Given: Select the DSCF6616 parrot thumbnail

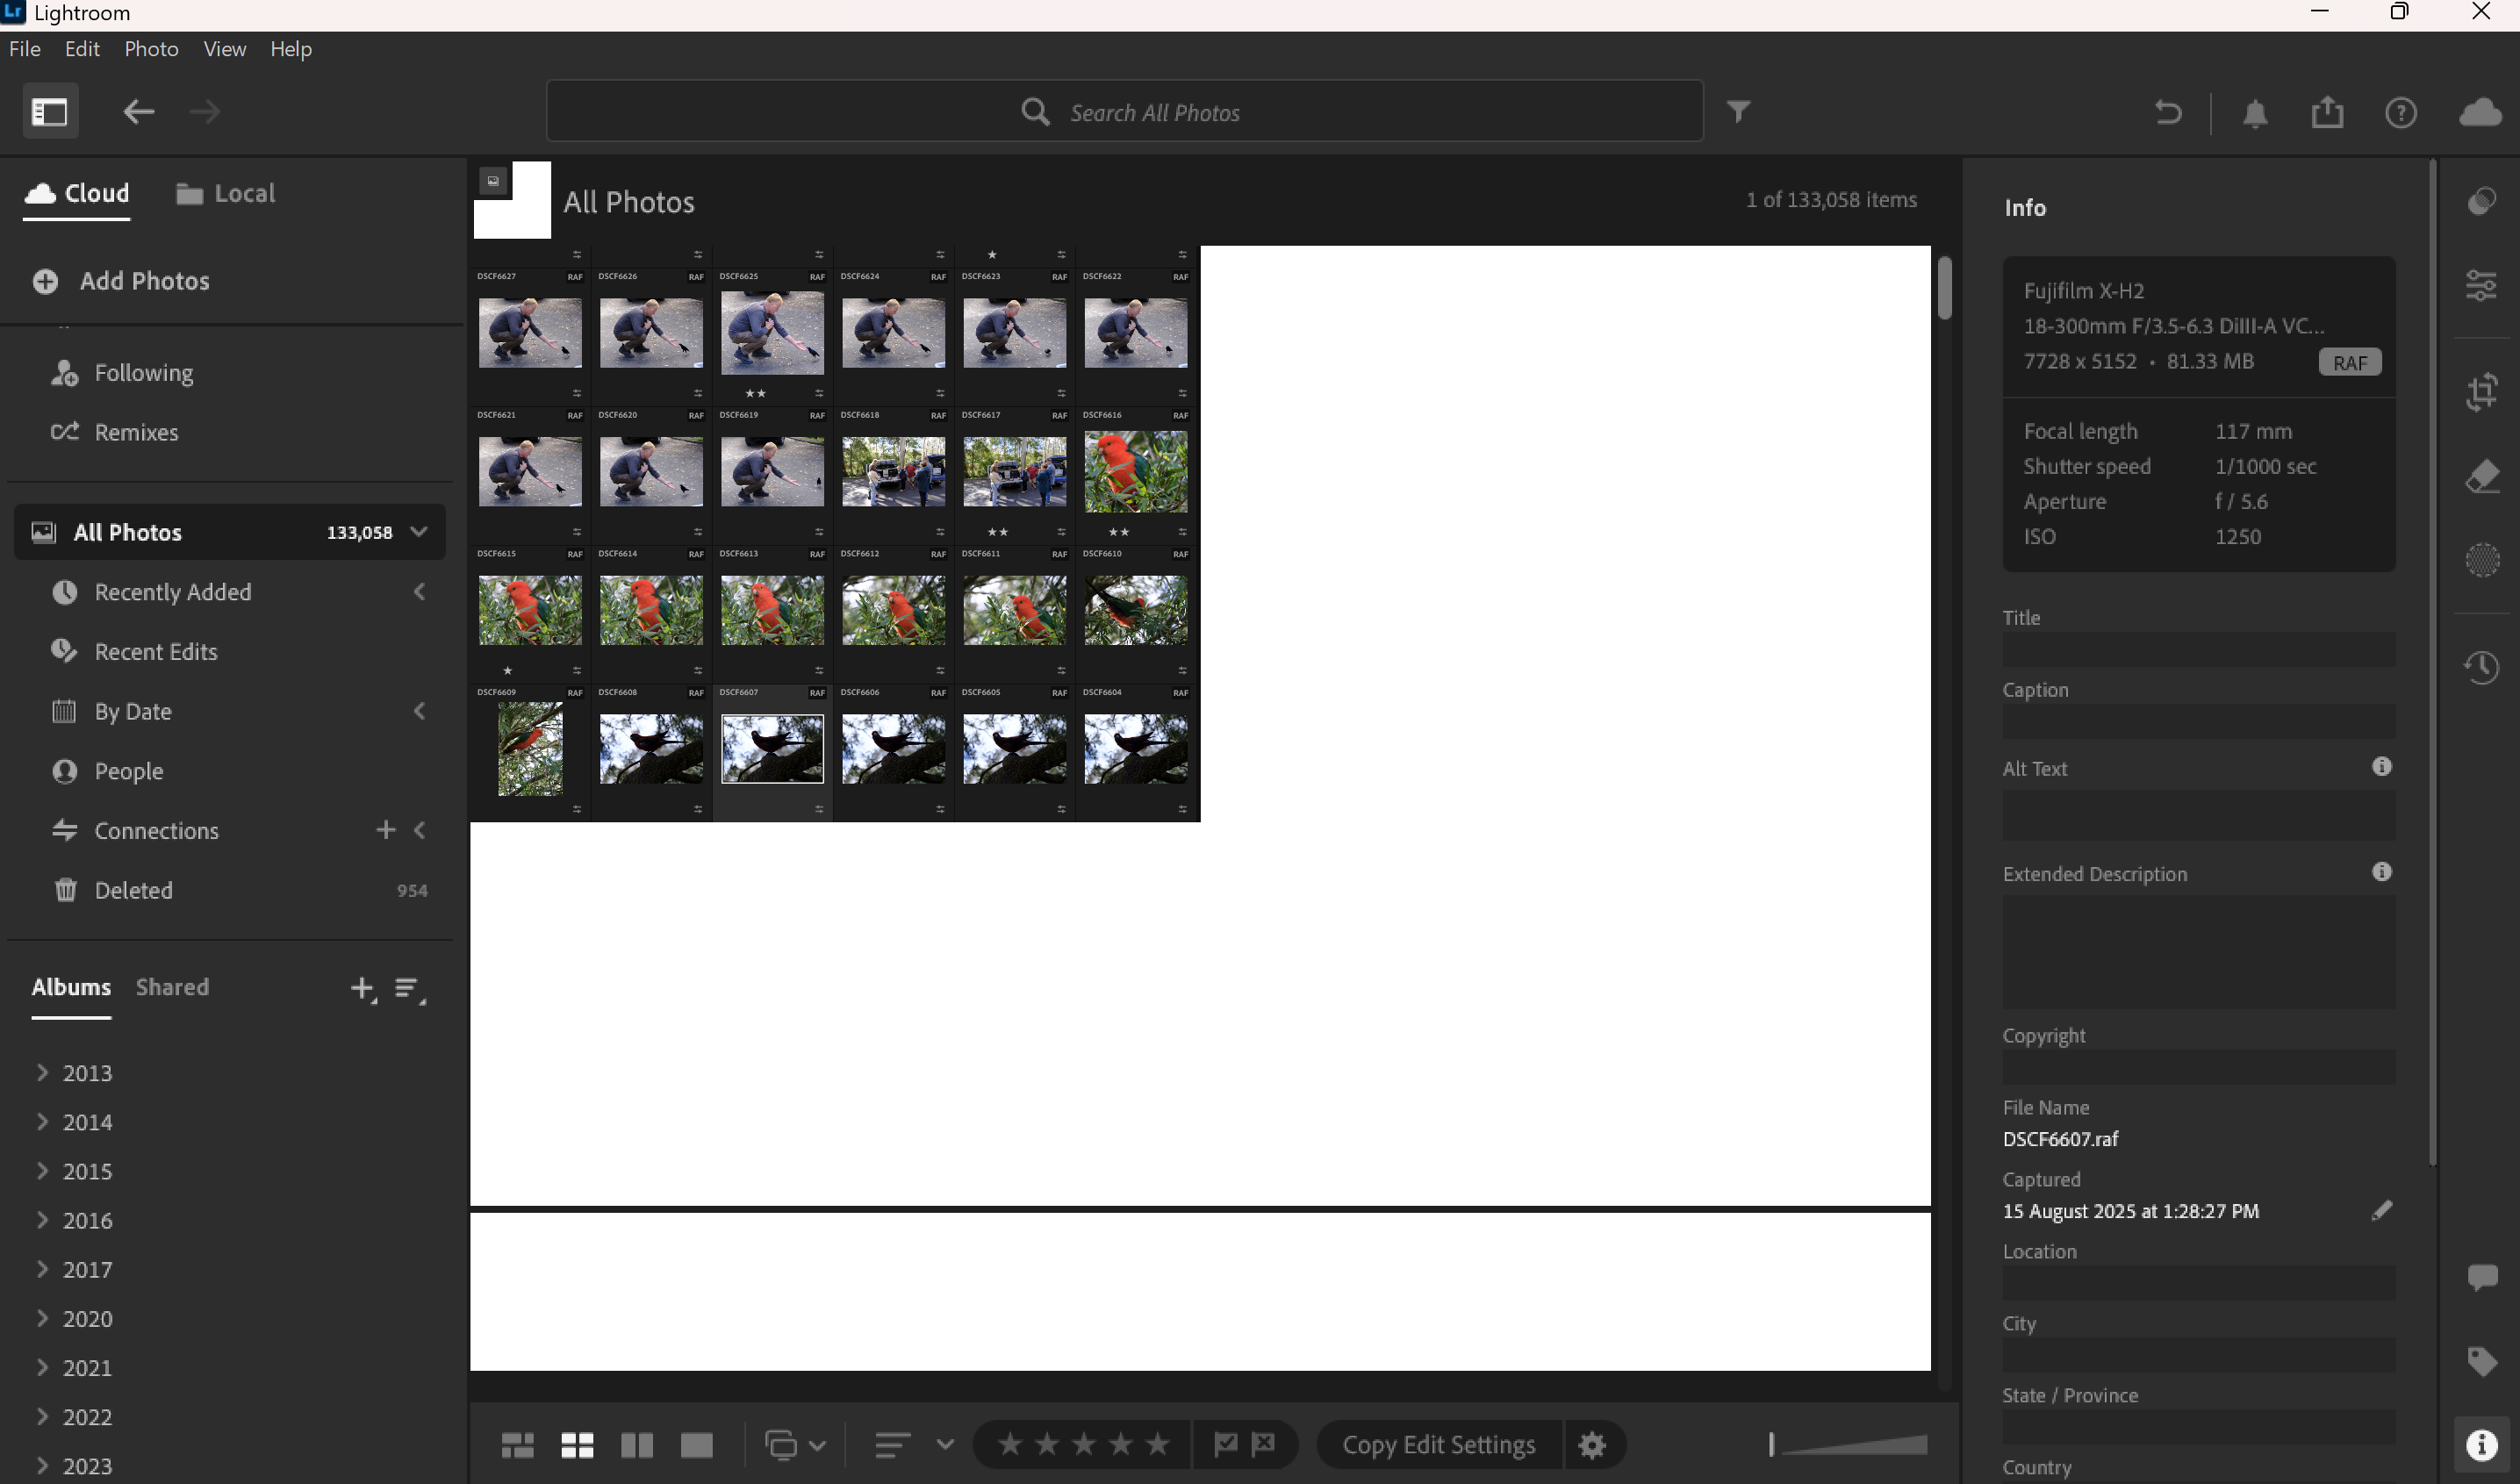Looking at the screenshot, I should click(1135, 471).
